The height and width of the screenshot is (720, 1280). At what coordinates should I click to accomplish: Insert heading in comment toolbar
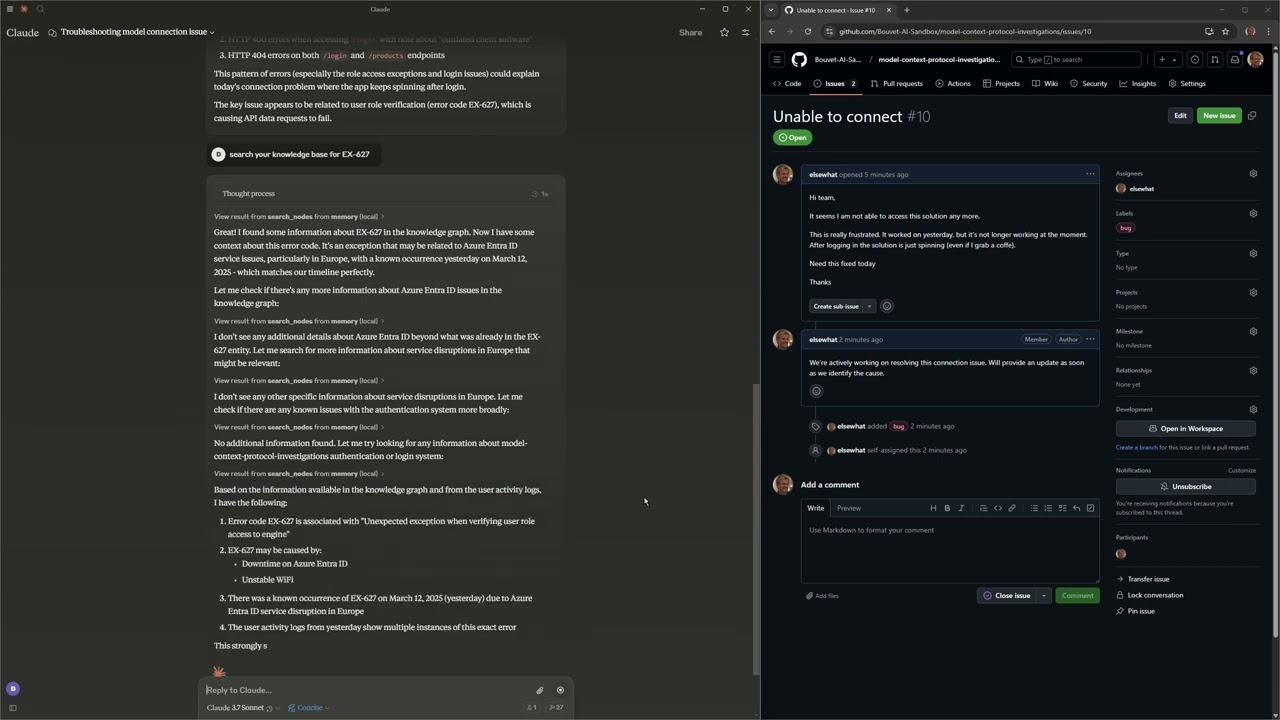pos(933,508)
